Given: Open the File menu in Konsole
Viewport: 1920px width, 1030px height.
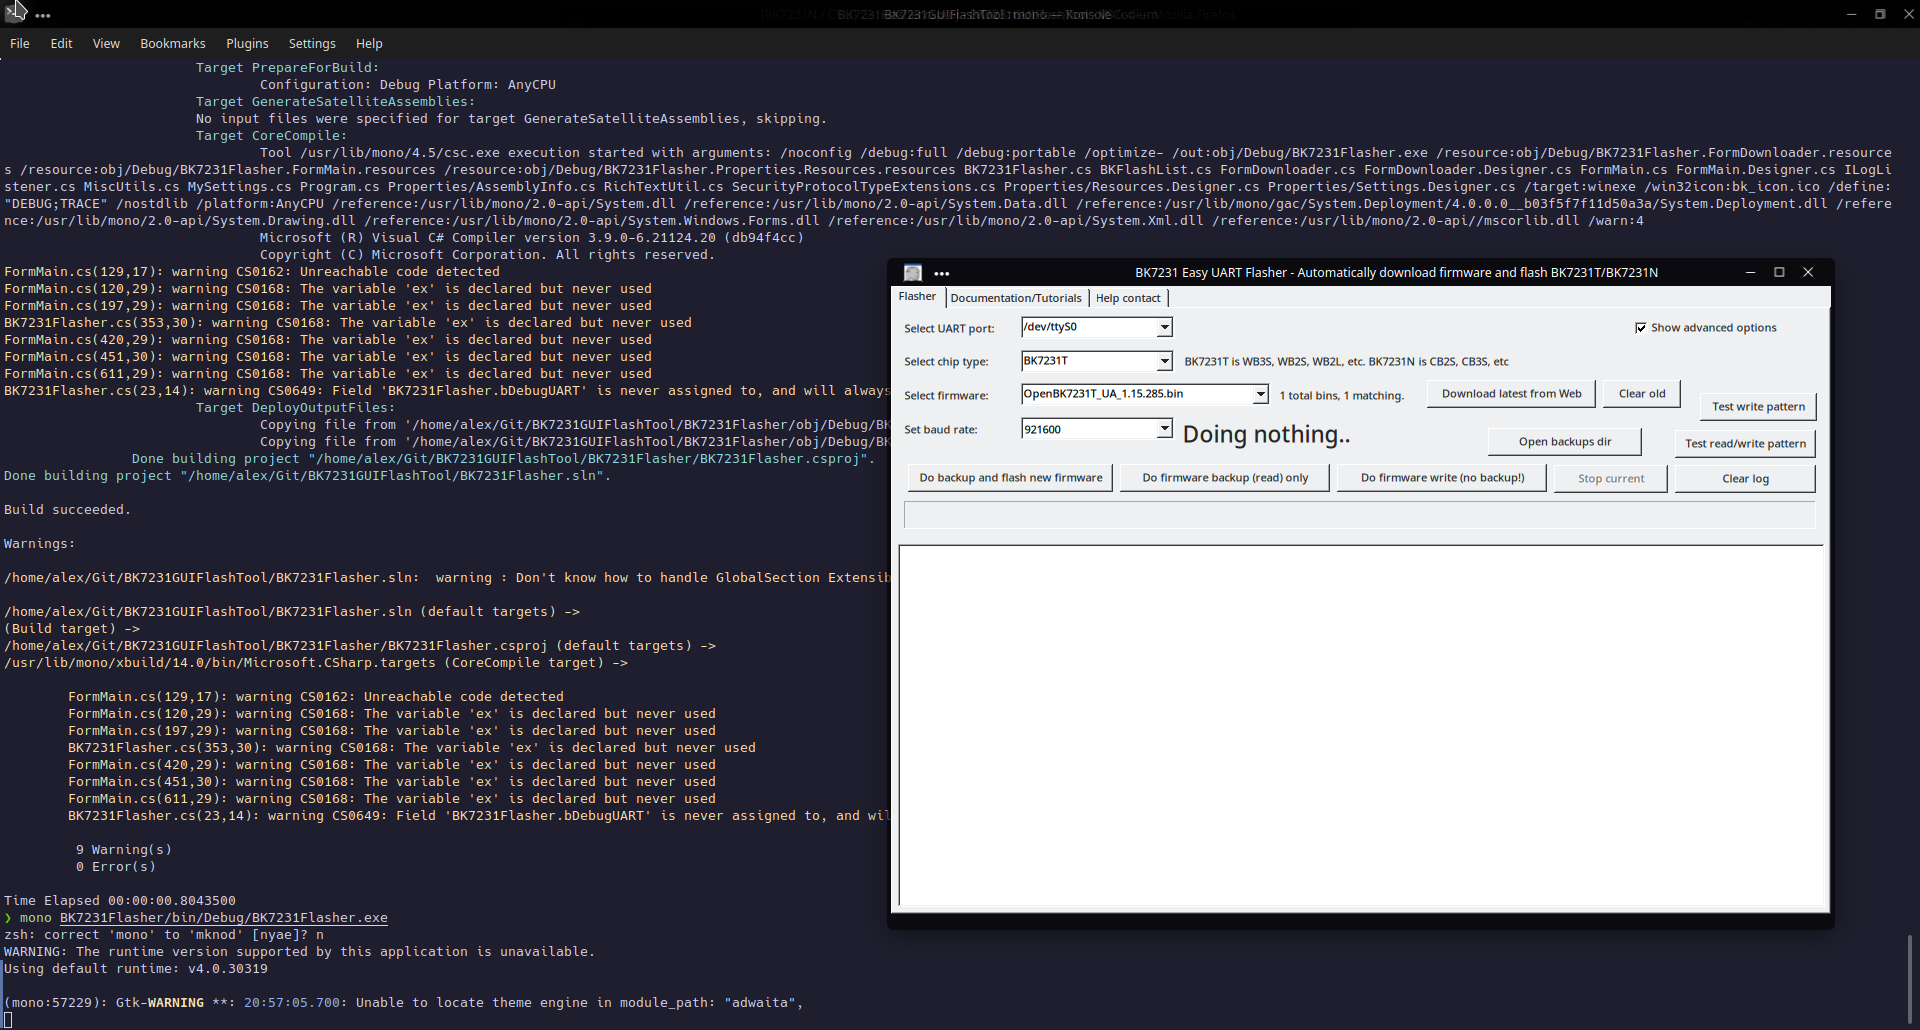Looking at the screenshot, I should click(x=20, y=43).
